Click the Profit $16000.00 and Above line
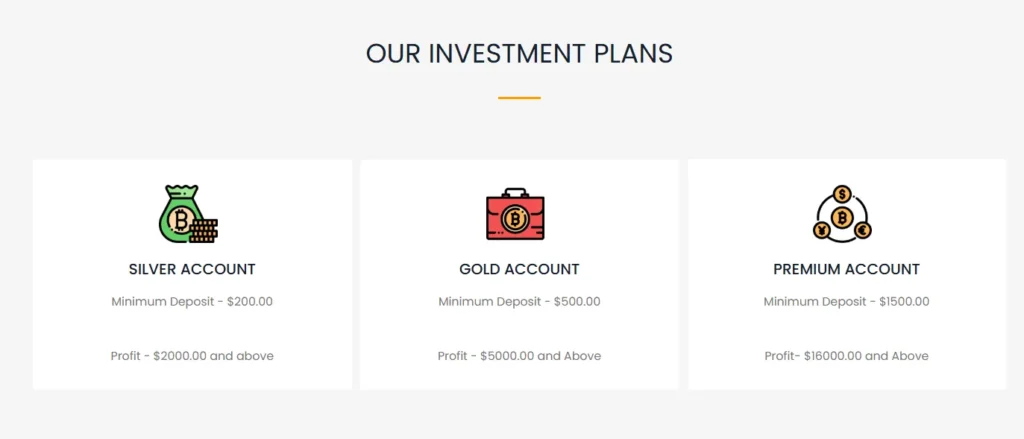 pyautogui.click(x=846, y=355)
